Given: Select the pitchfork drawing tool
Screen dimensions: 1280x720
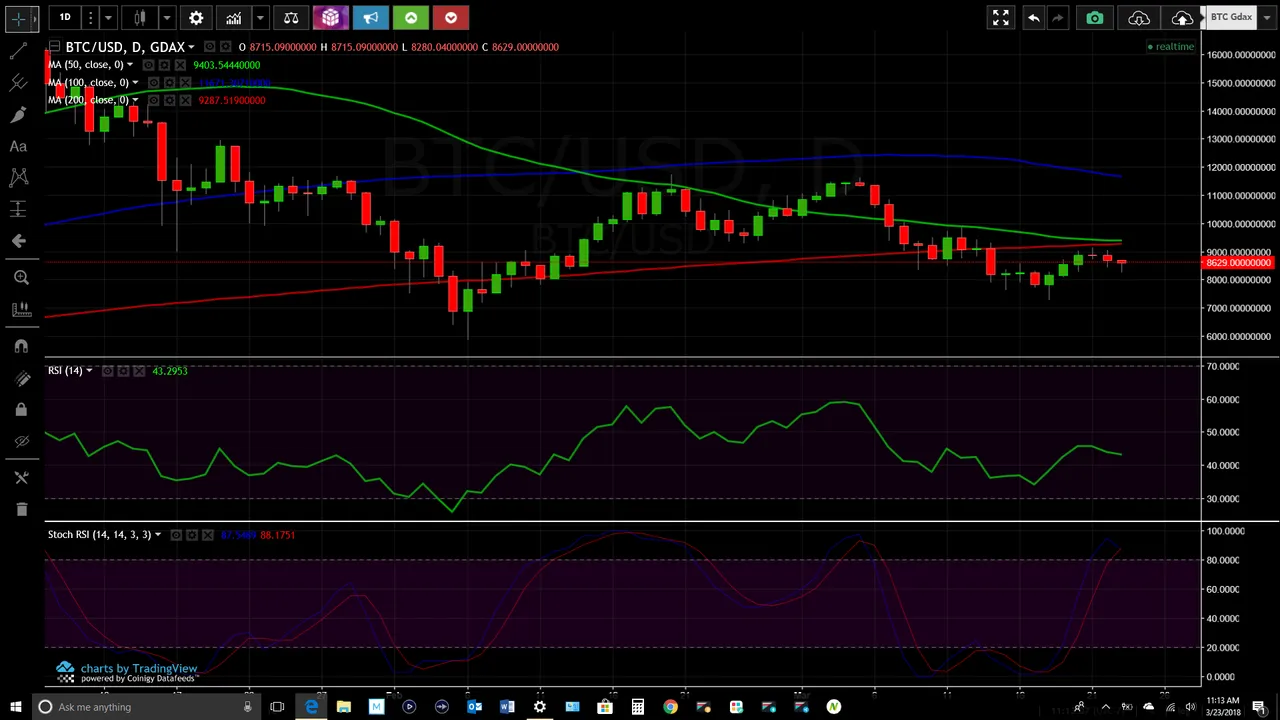Looking at the screenshot, I should coord(18,83).
